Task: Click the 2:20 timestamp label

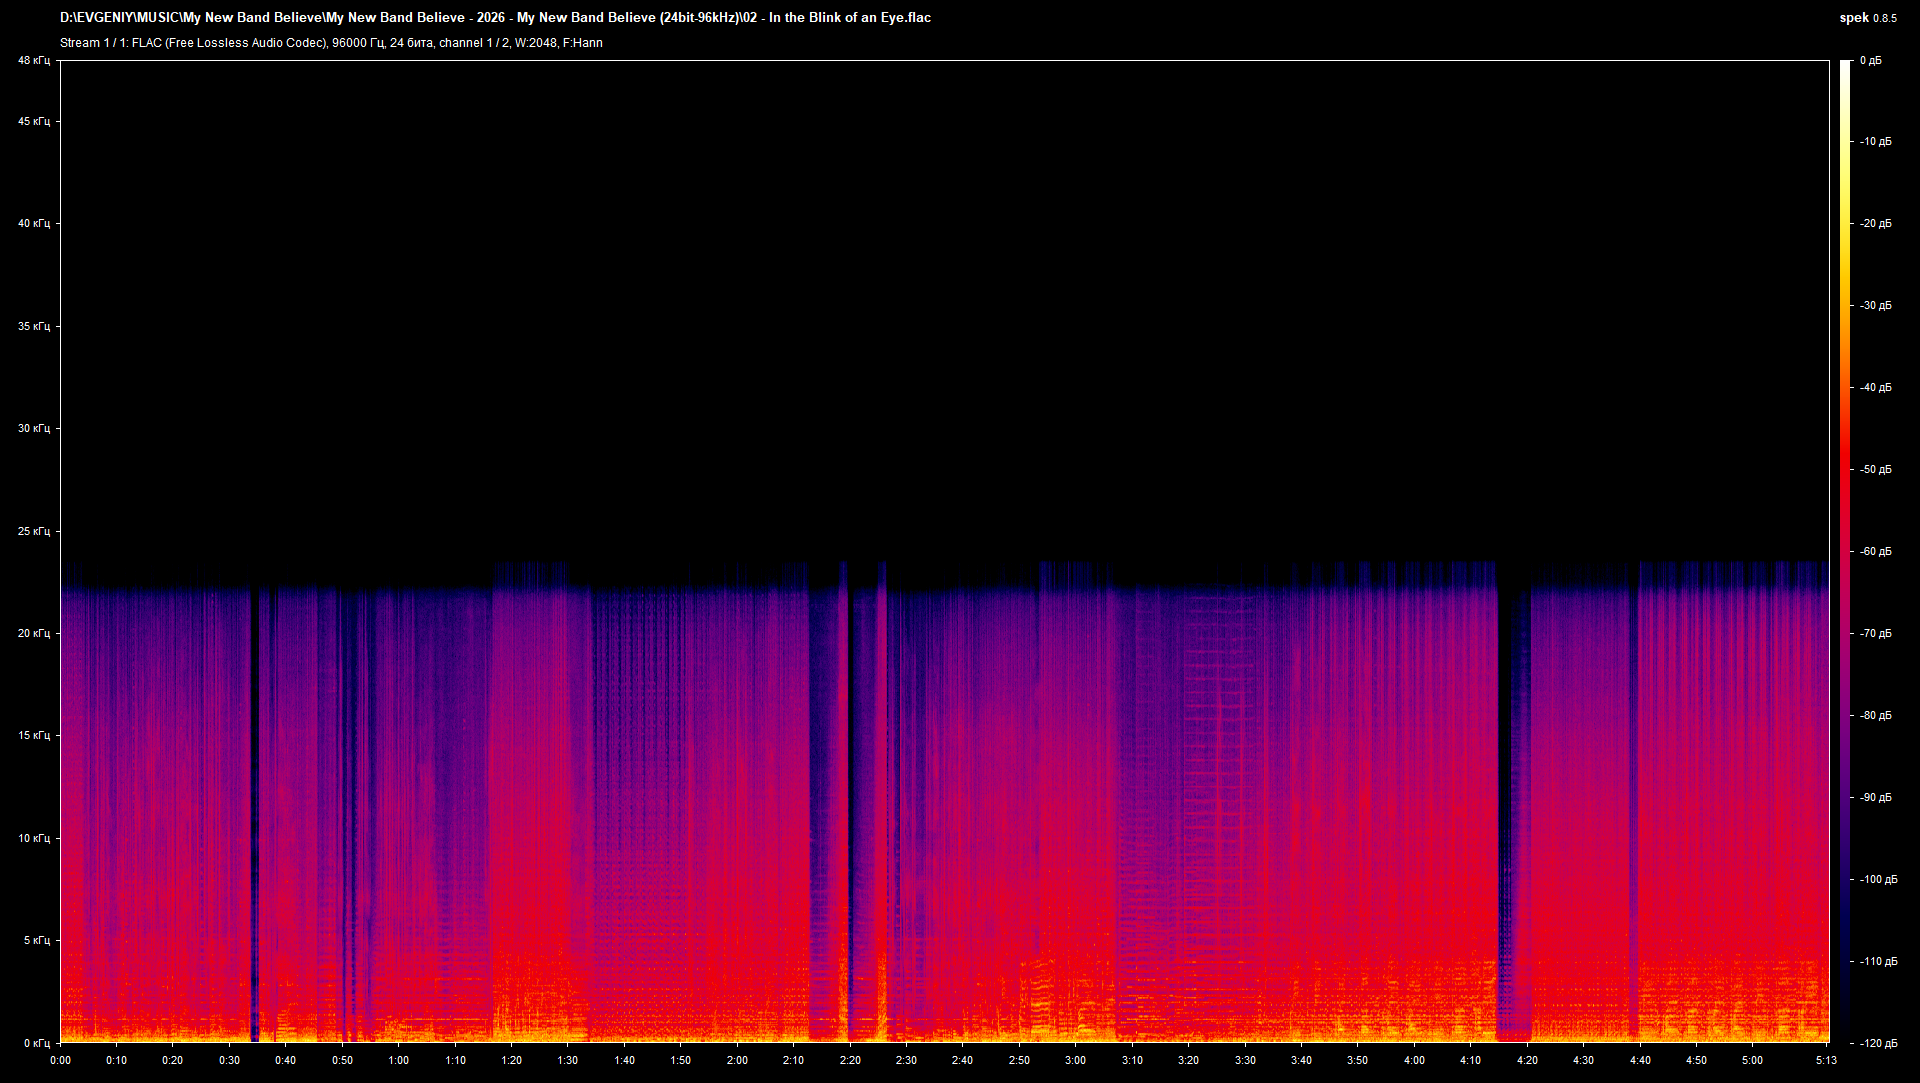Action: coord(853,1058)
